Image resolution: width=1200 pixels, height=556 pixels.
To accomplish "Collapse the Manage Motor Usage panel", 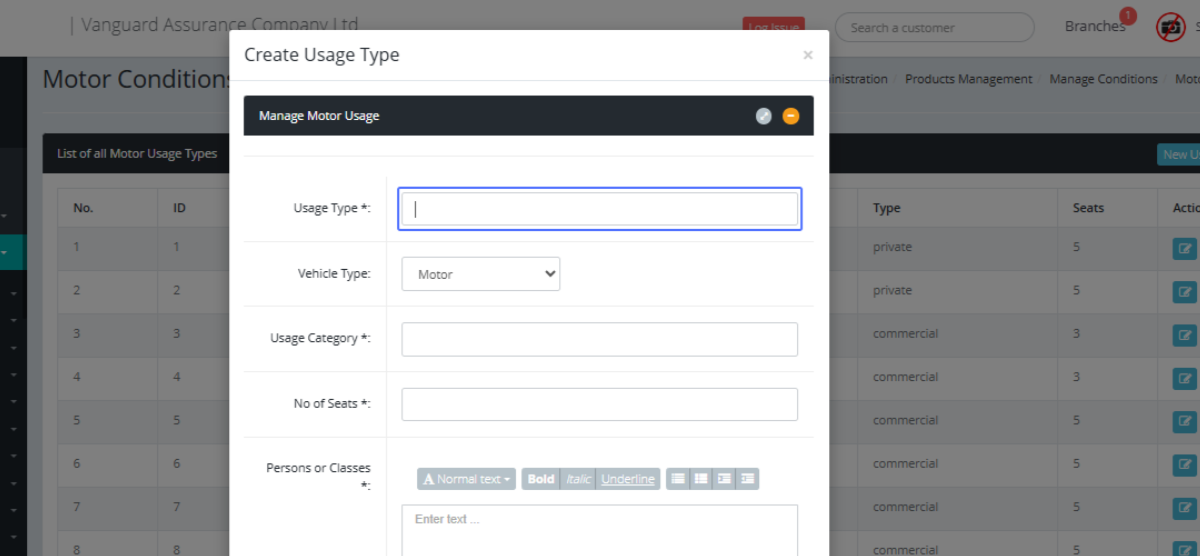I will click(791, 116).
